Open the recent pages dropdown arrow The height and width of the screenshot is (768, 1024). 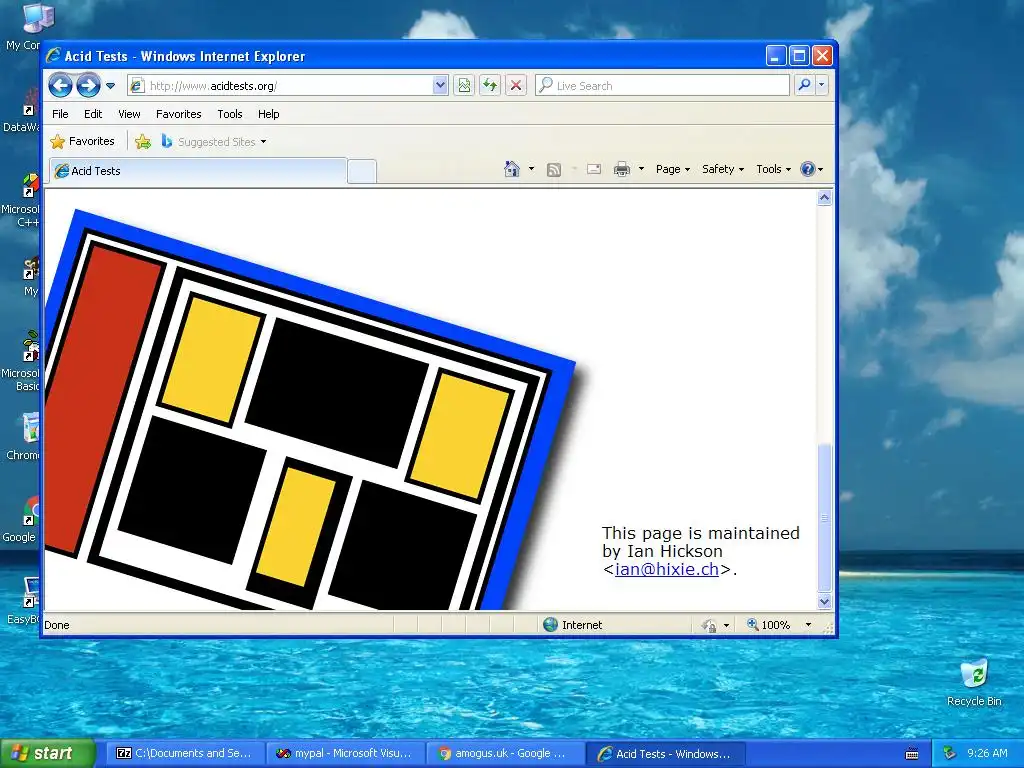point(110,86)
